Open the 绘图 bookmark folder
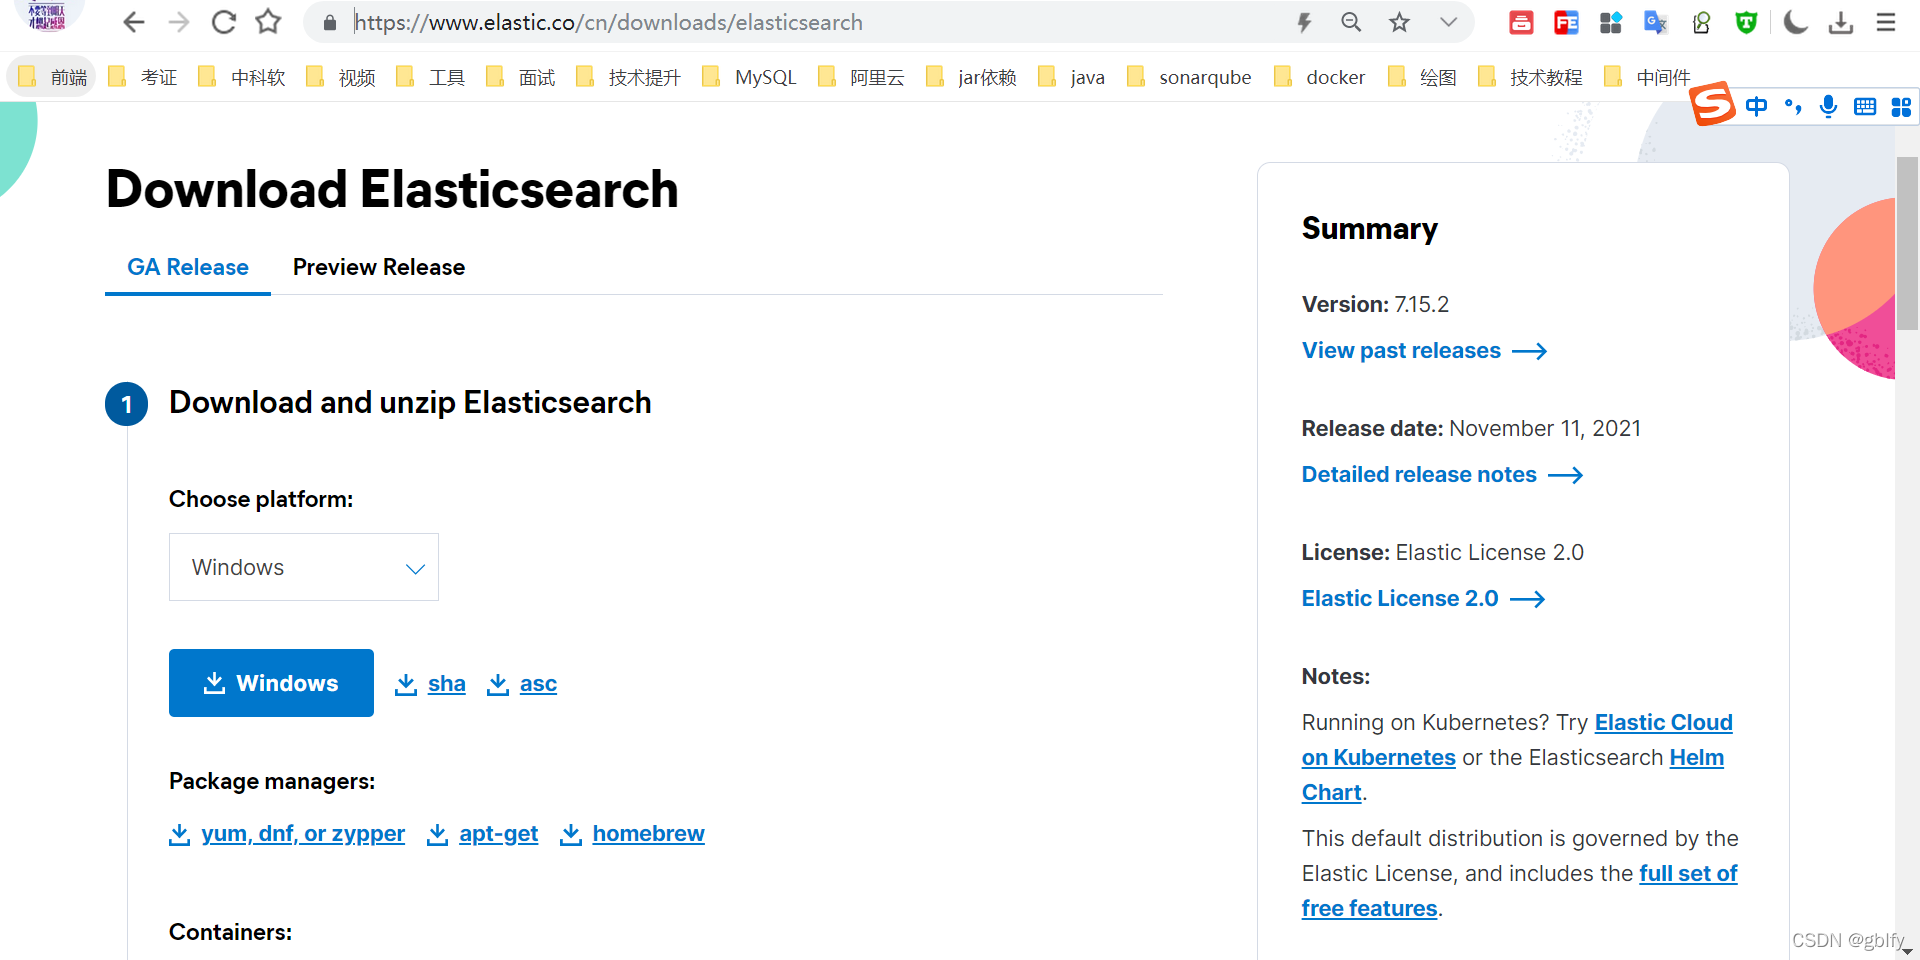Viewport: 1920px width, 960px height. click(1422, 77)
